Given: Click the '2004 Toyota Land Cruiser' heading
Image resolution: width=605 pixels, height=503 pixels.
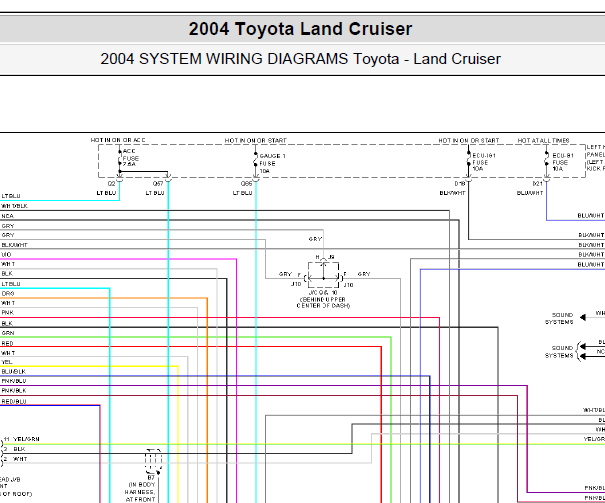Looking at the screenshot, I should coord(300,29).
